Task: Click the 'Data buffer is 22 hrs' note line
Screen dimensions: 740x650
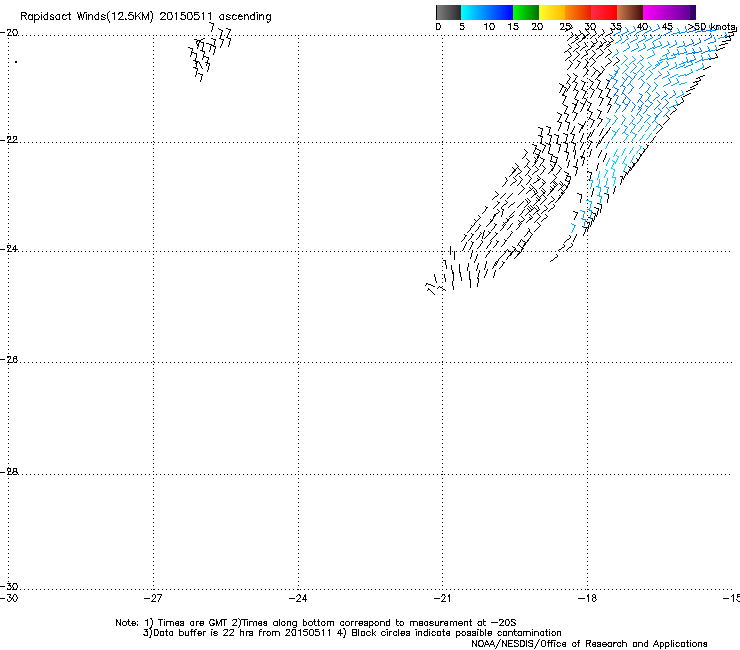Action: [x=352, y=633]
